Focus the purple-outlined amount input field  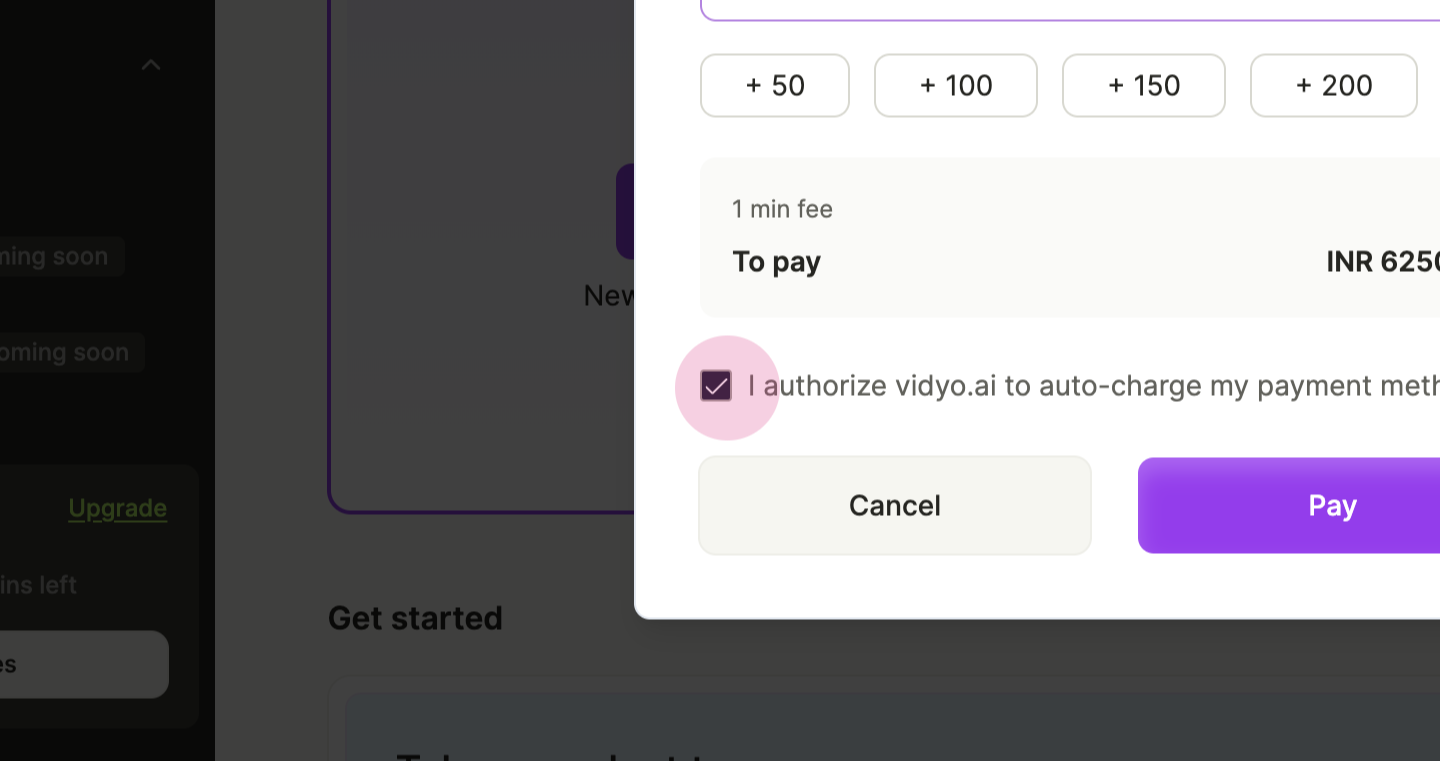click(x=1070, y=10)
